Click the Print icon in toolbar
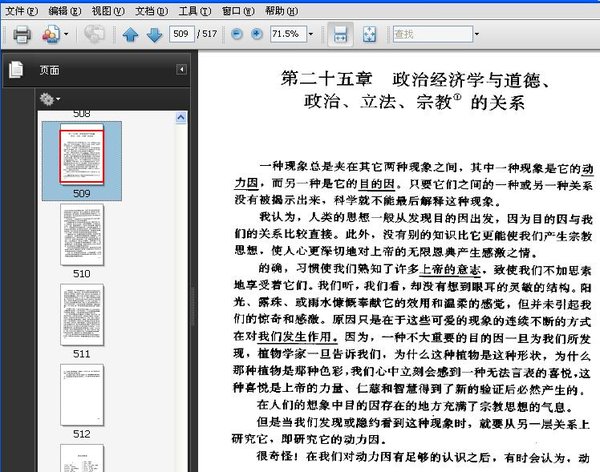Screen dimensions: 600x472 pos(21,35)
